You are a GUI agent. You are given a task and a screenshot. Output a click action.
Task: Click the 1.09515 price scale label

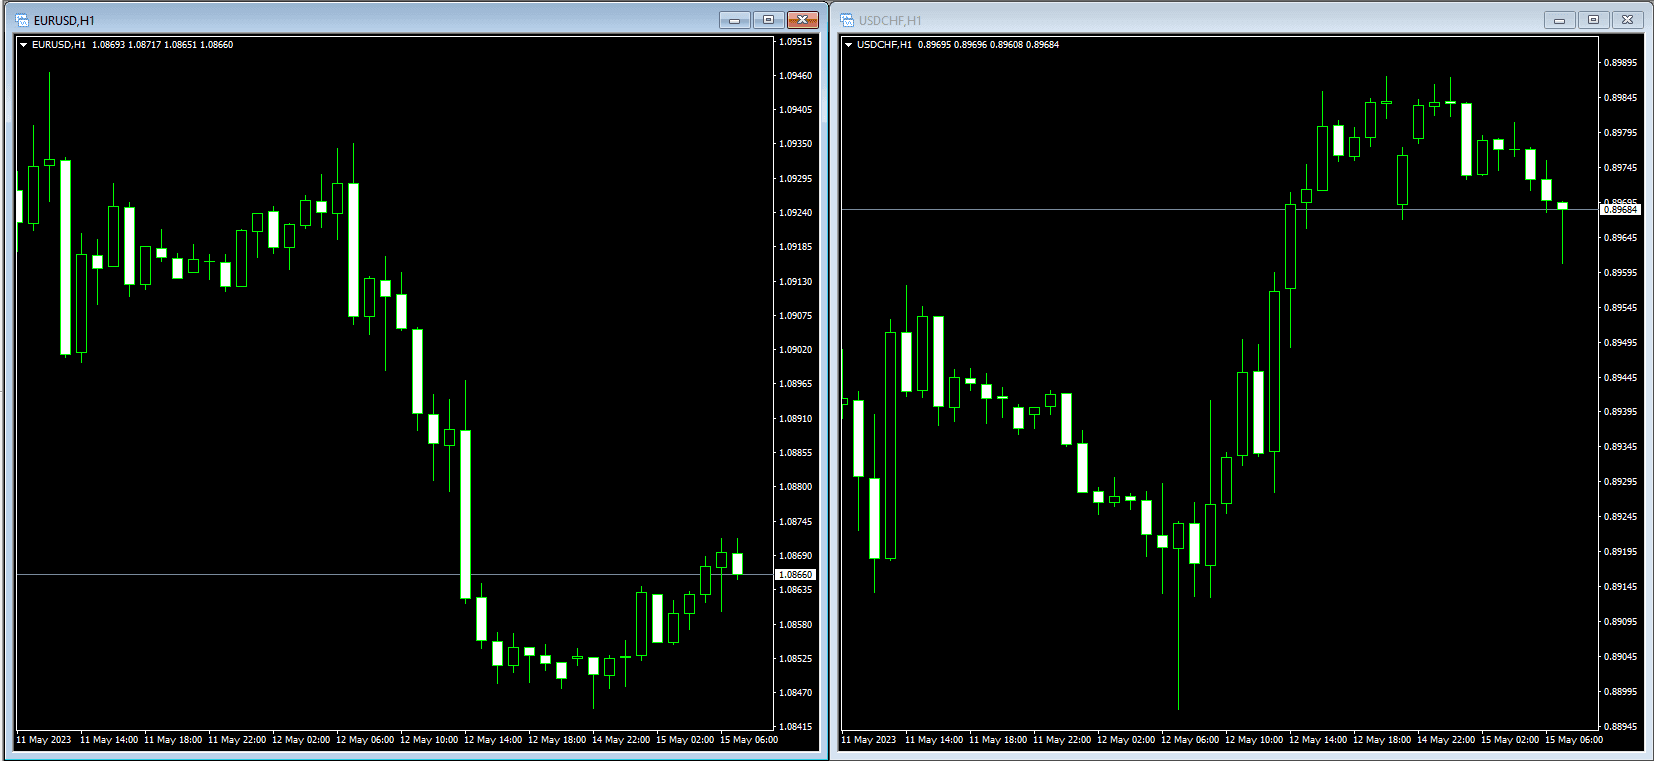796,42
